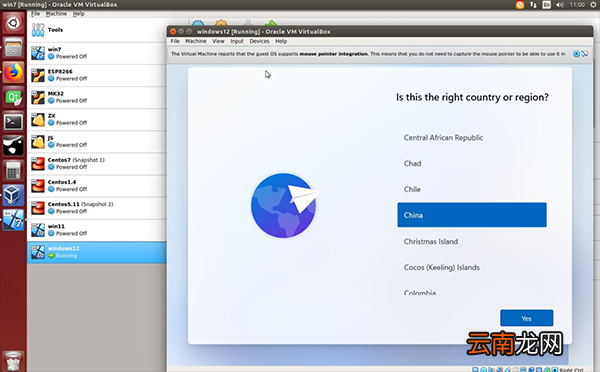Click Settings orange gear in Manager toolbar
This screenshot has height=372, width=600.
(x=221, y=23)
